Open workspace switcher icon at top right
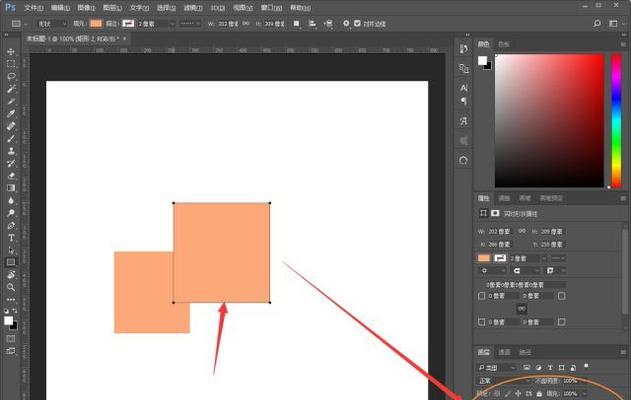The image size is (631, 400). 613,23
